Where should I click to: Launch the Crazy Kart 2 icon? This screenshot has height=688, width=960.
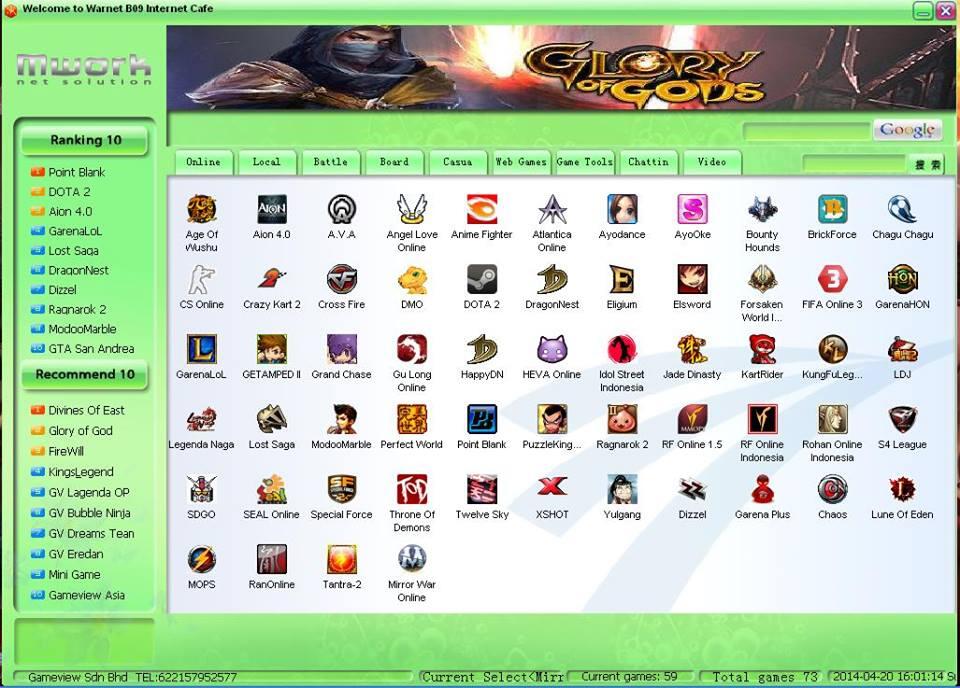(x=271, y=280)
